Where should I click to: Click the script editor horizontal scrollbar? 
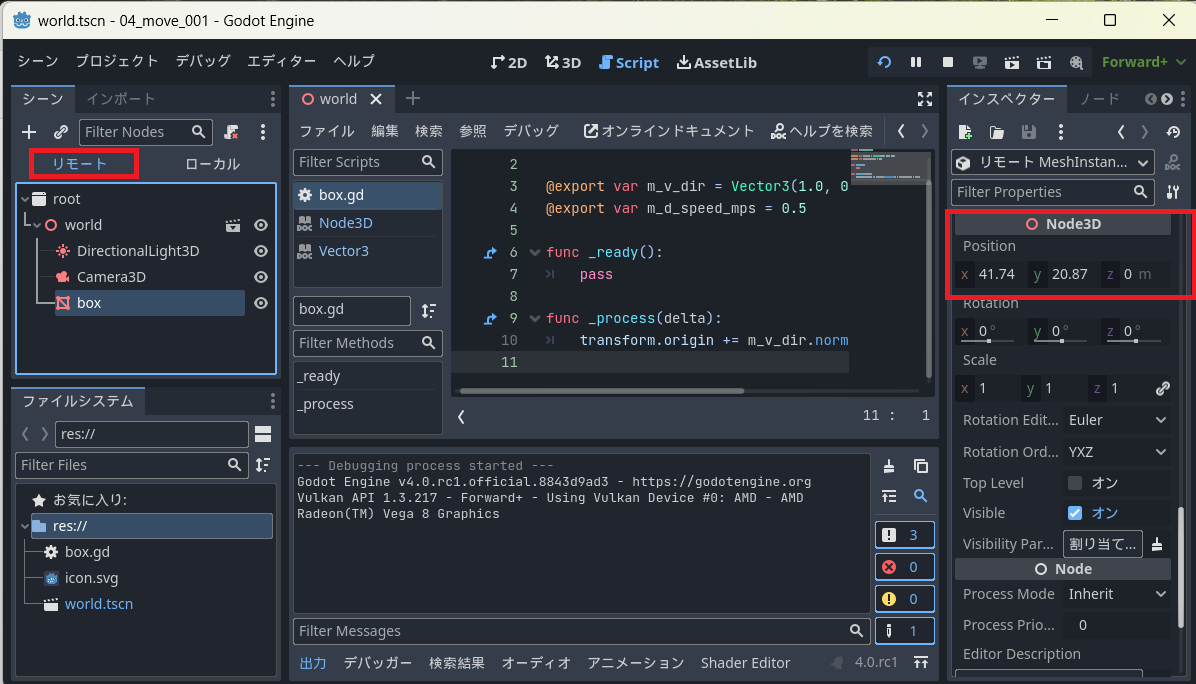pyautogui.click(x=602, y=391)
